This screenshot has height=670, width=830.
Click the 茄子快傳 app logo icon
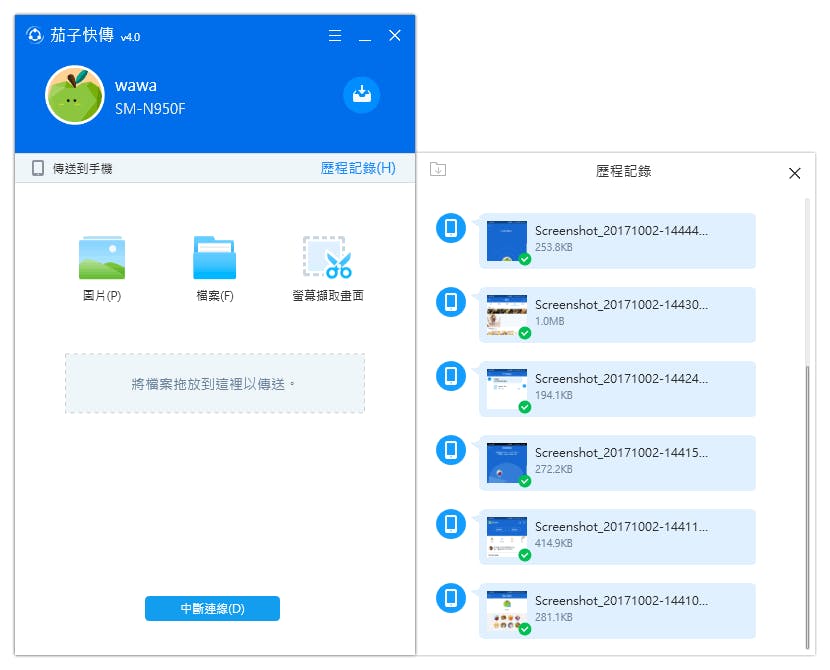pyautogui.click(x=35, y=35)
